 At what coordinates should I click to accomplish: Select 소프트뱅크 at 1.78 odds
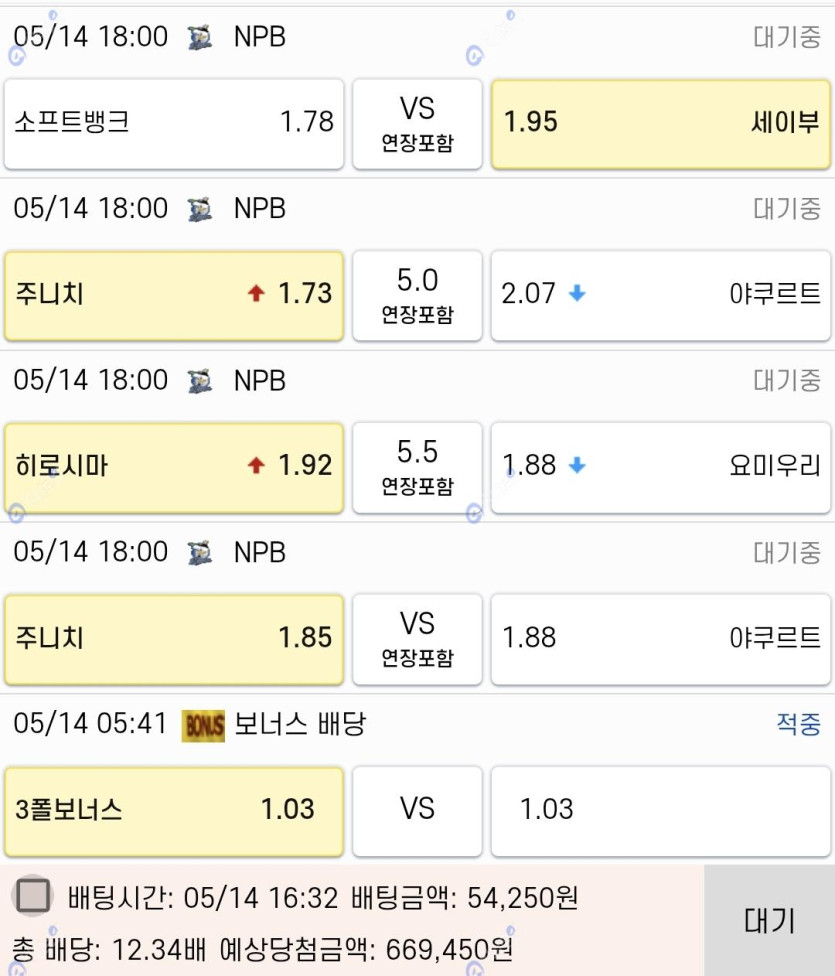coord(174,123)
